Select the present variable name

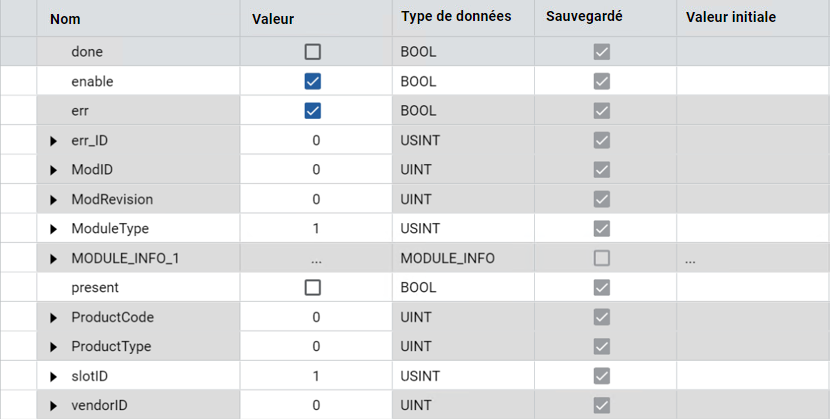tap(95, 287)
